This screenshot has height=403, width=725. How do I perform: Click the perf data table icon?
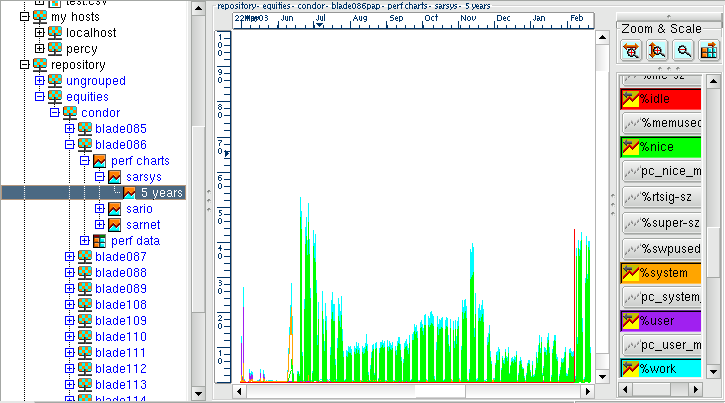tap(99, 241)
